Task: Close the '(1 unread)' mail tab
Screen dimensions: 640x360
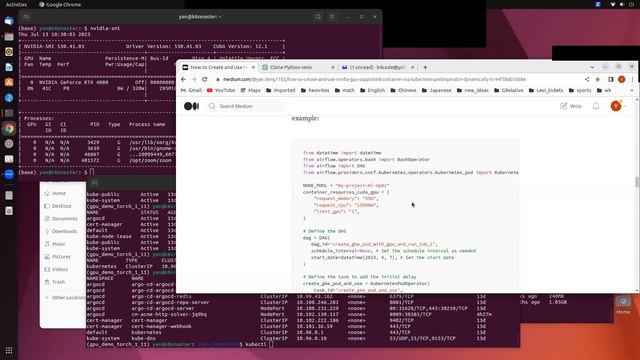Action: (412, 67)
